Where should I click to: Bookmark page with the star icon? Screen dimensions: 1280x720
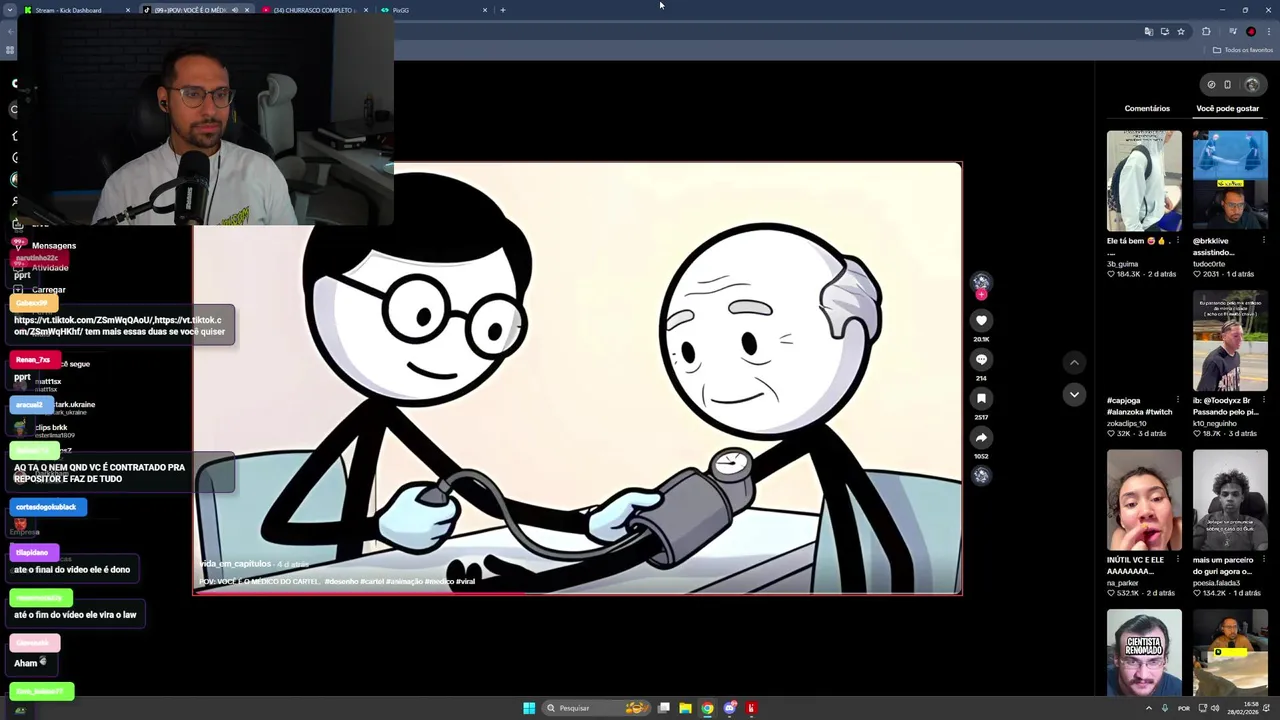tap(1180, 31)
